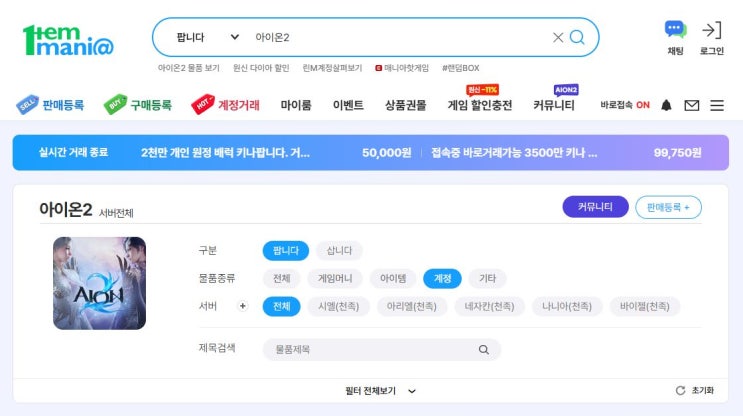Select 아이템 item type
Screen dimensions: 743x416
(393, 279)
